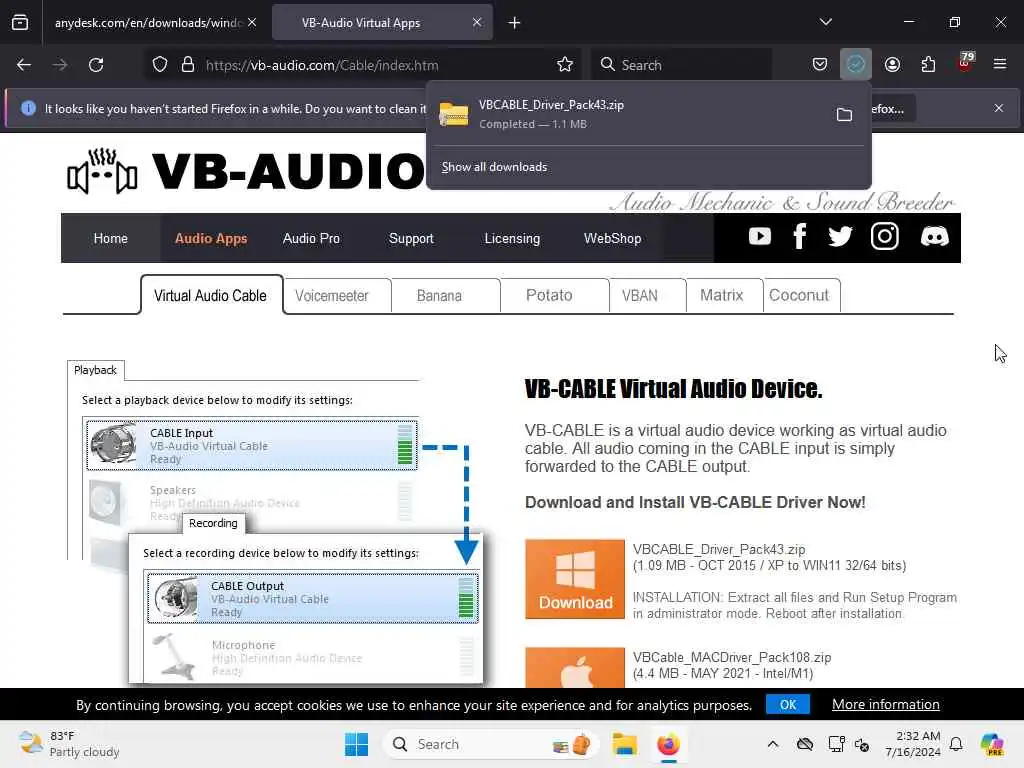Click the address bar URL field
This screenshot has width=1024, height=768.
[x=376, y=65]
